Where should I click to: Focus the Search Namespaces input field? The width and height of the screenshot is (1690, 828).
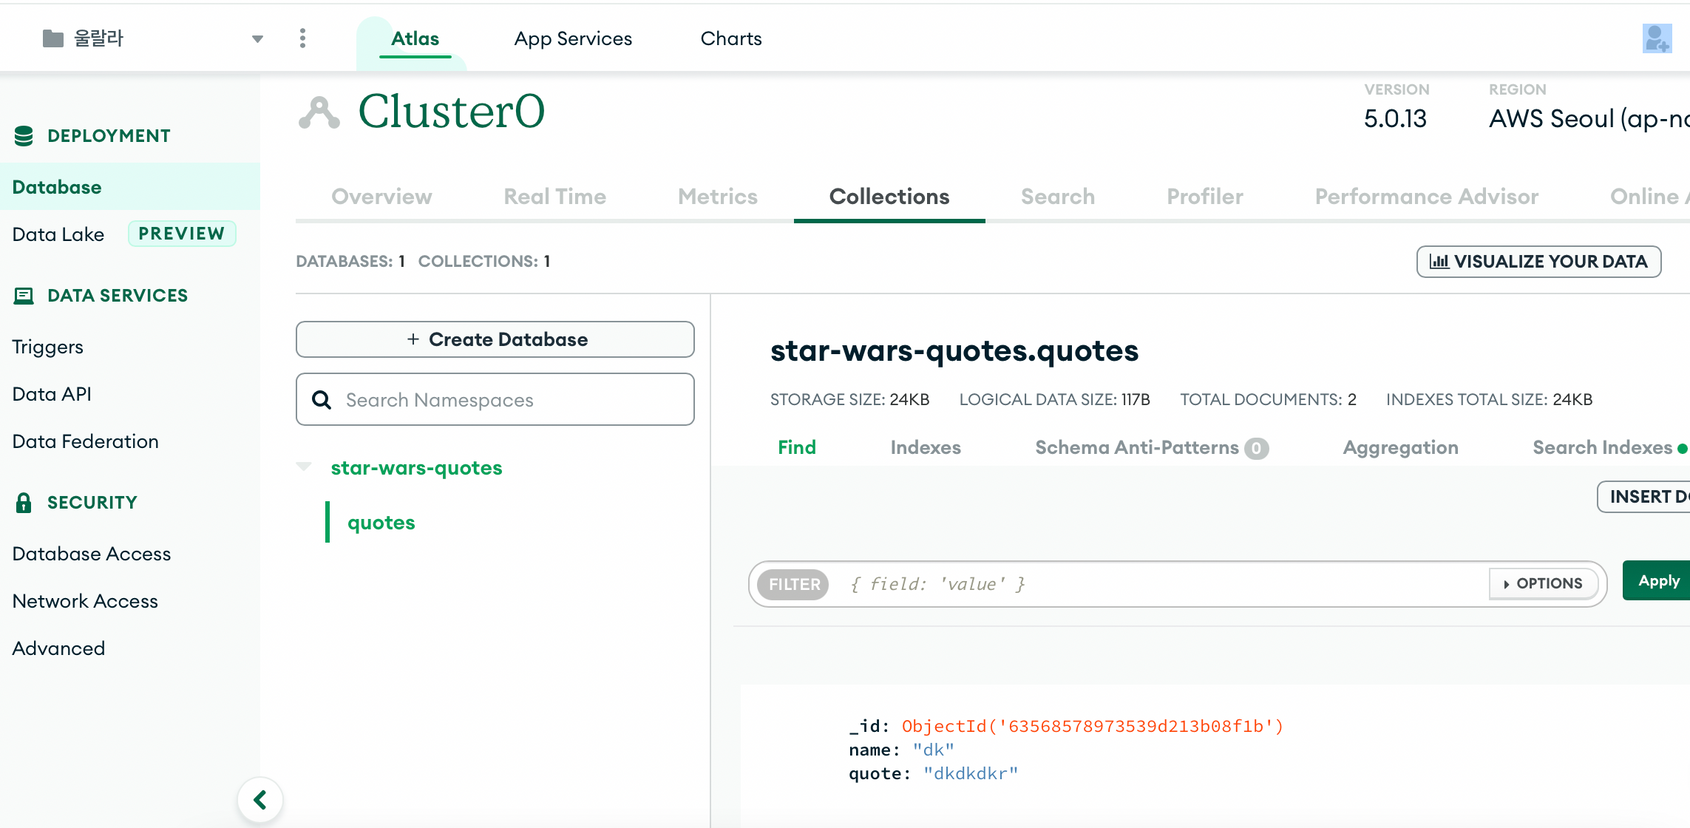(x=495, y=399)
